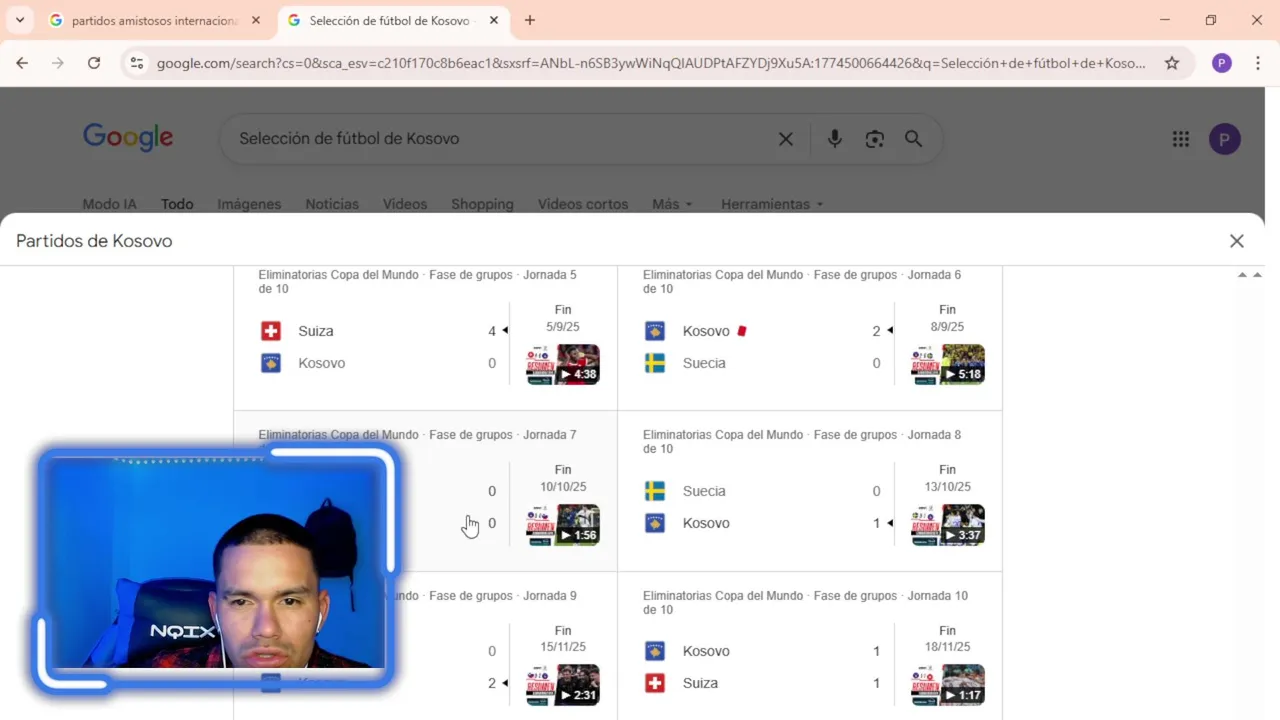Click Suiza flag in Jornada 10 match
The image size is (1280, 720).
click(655, 683)
